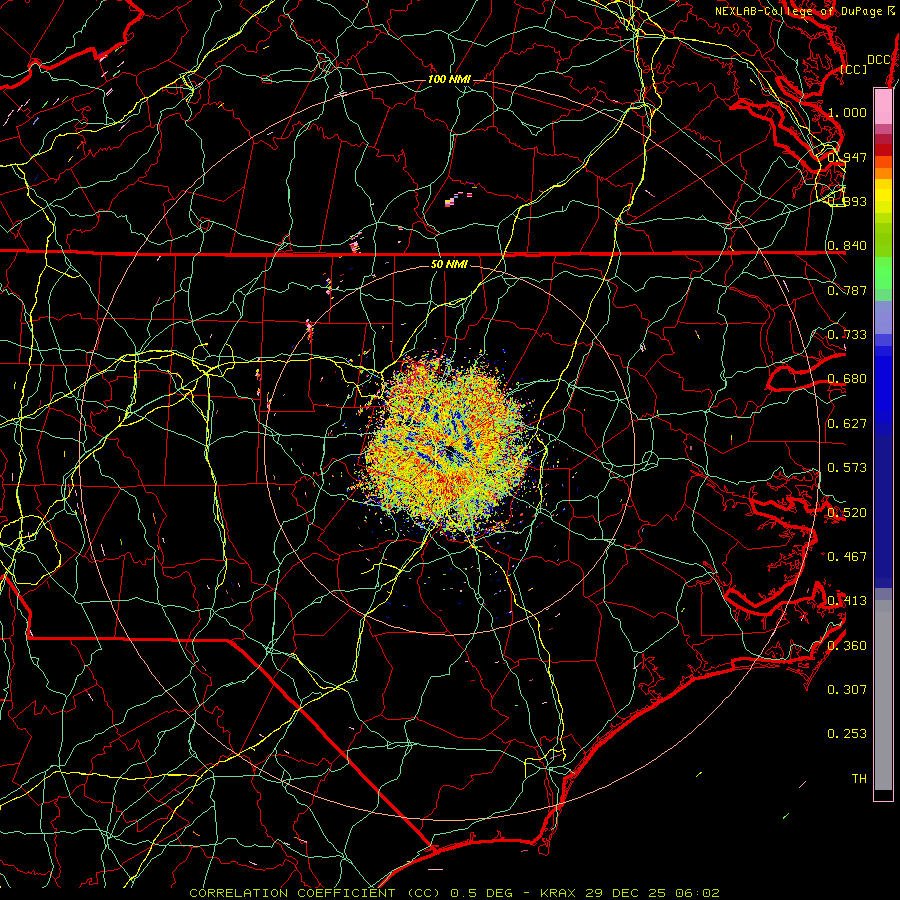Click the 0.733 scale value
Screen dimensions: 900x900
(847, 334)
